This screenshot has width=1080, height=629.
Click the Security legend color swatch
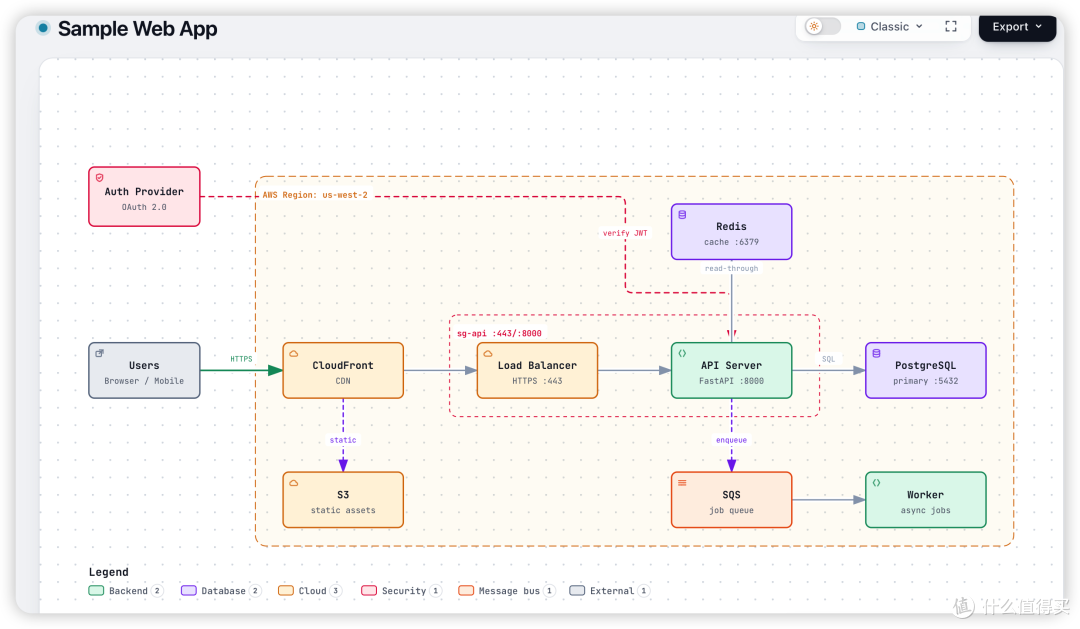pyautogui.click(x=369, y=590)
